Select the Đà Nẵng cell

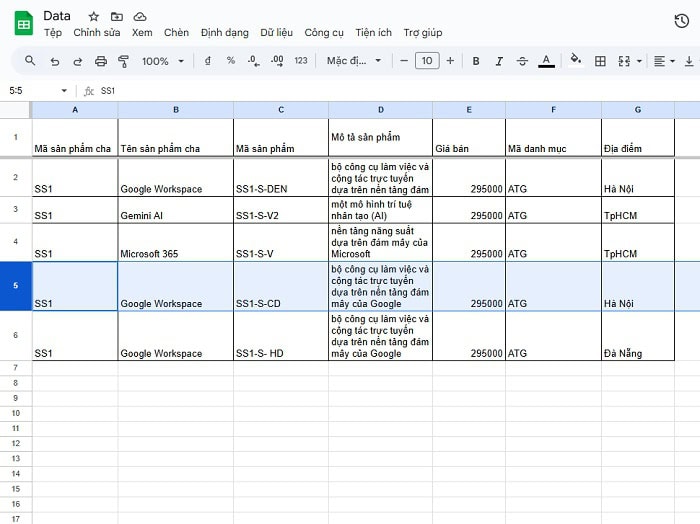click(x=638, y=336)
